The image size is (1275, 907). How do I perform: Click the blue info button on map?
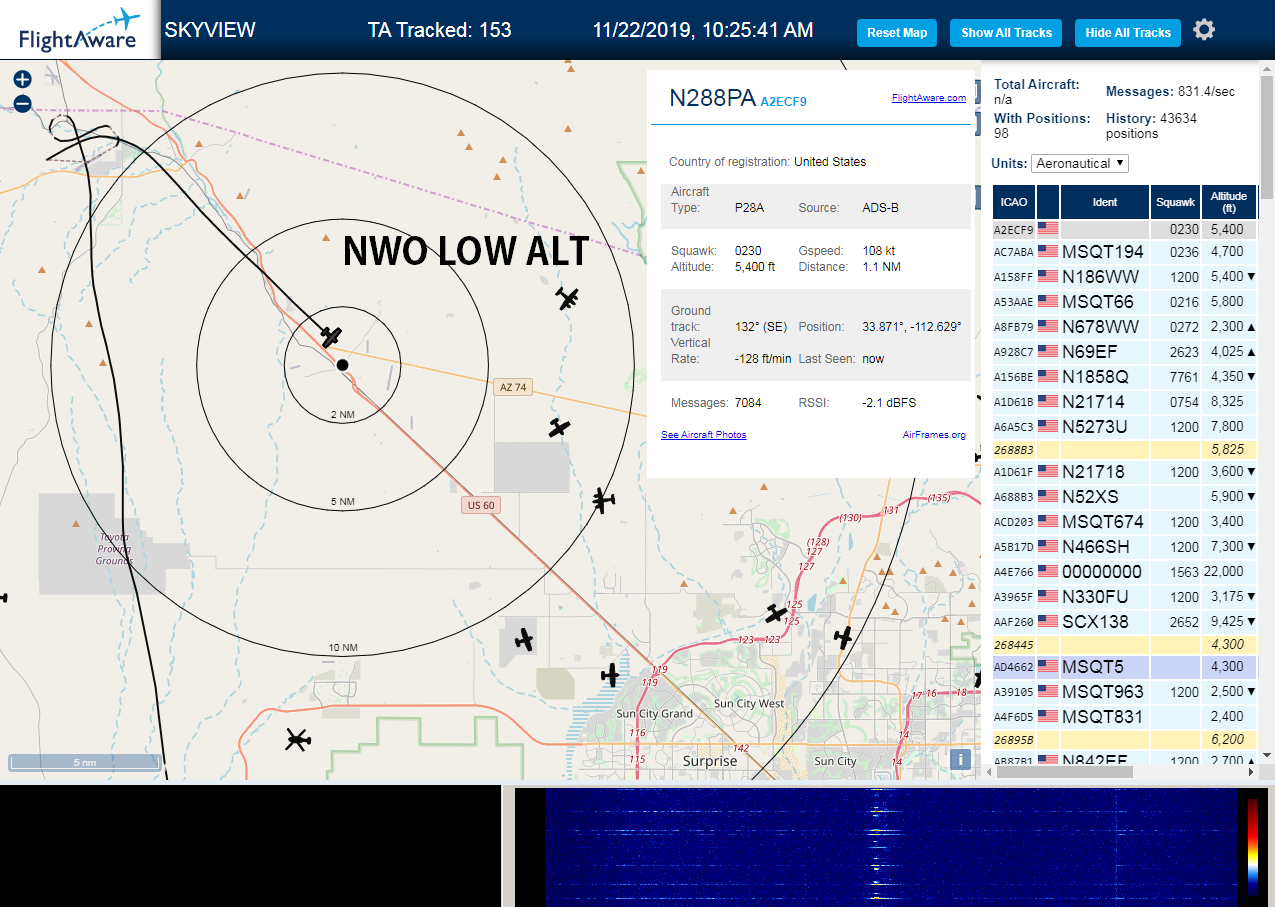pos(961,759)
